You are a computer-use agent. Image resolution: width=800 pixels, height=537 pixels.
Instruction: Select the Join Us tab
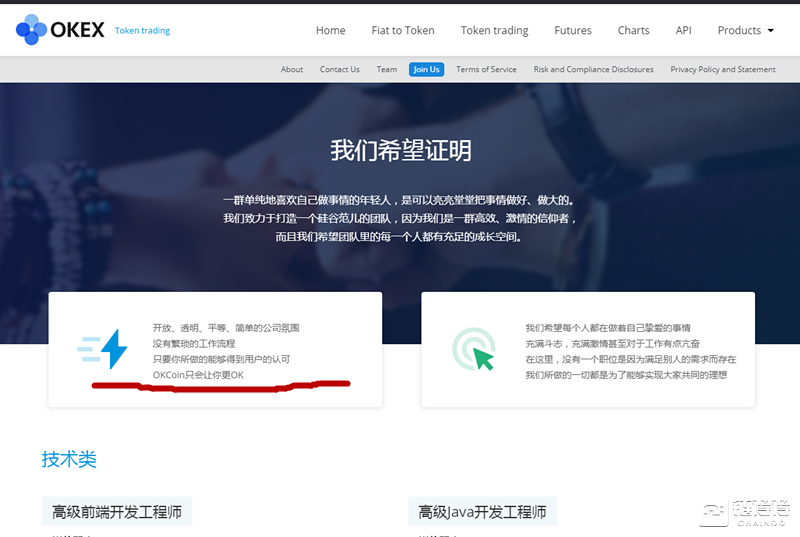[x=426, y=69]
